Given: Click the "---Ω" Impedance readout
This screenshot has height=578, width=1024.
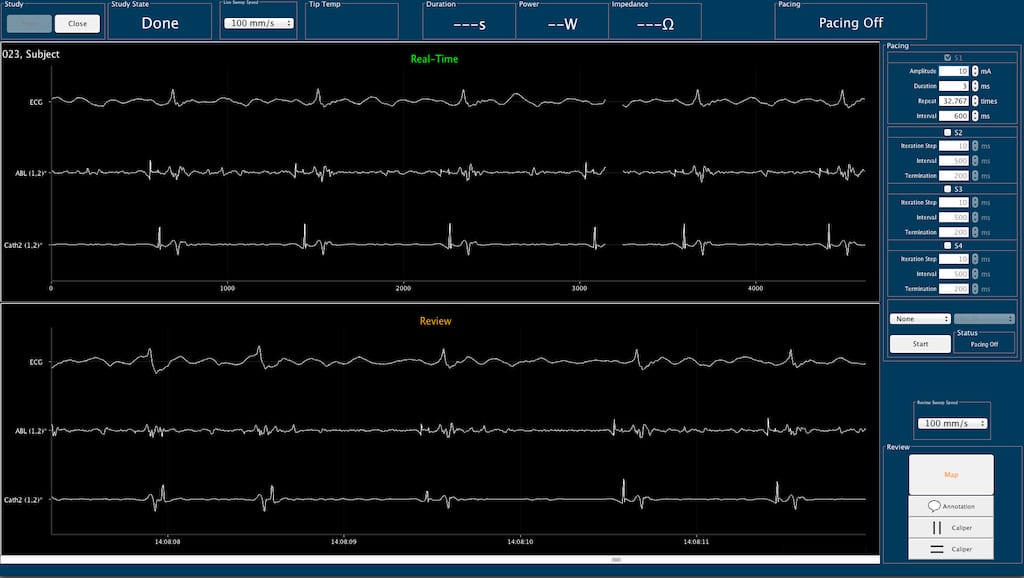Looking at the screenshot, I should tap(655, 24).
